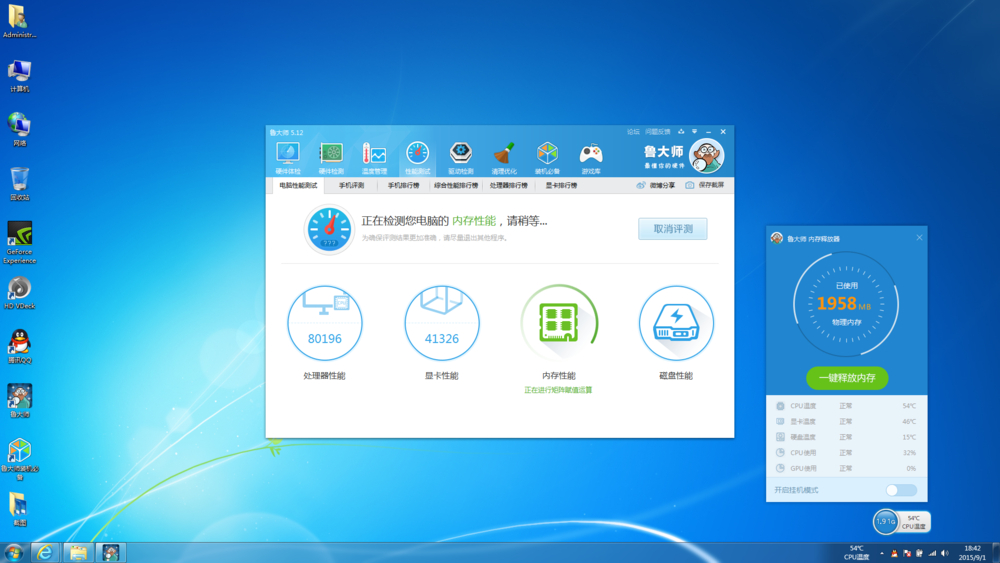Switch to the 手机排行榜 tab

404,186
